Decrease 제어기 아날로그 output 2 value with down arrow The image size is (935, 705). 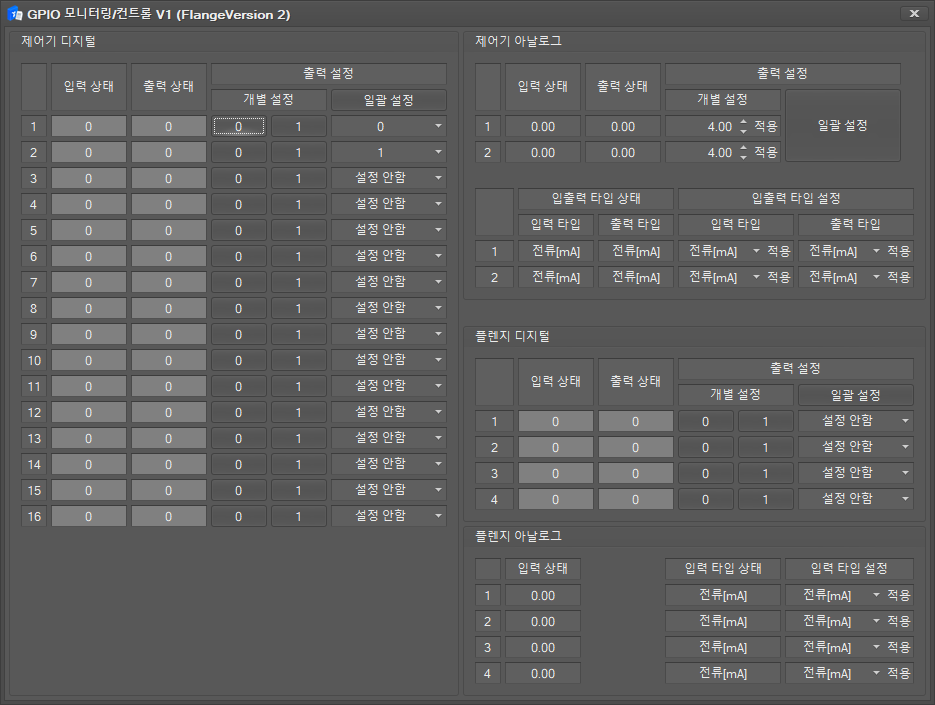[x=743, y=158]
